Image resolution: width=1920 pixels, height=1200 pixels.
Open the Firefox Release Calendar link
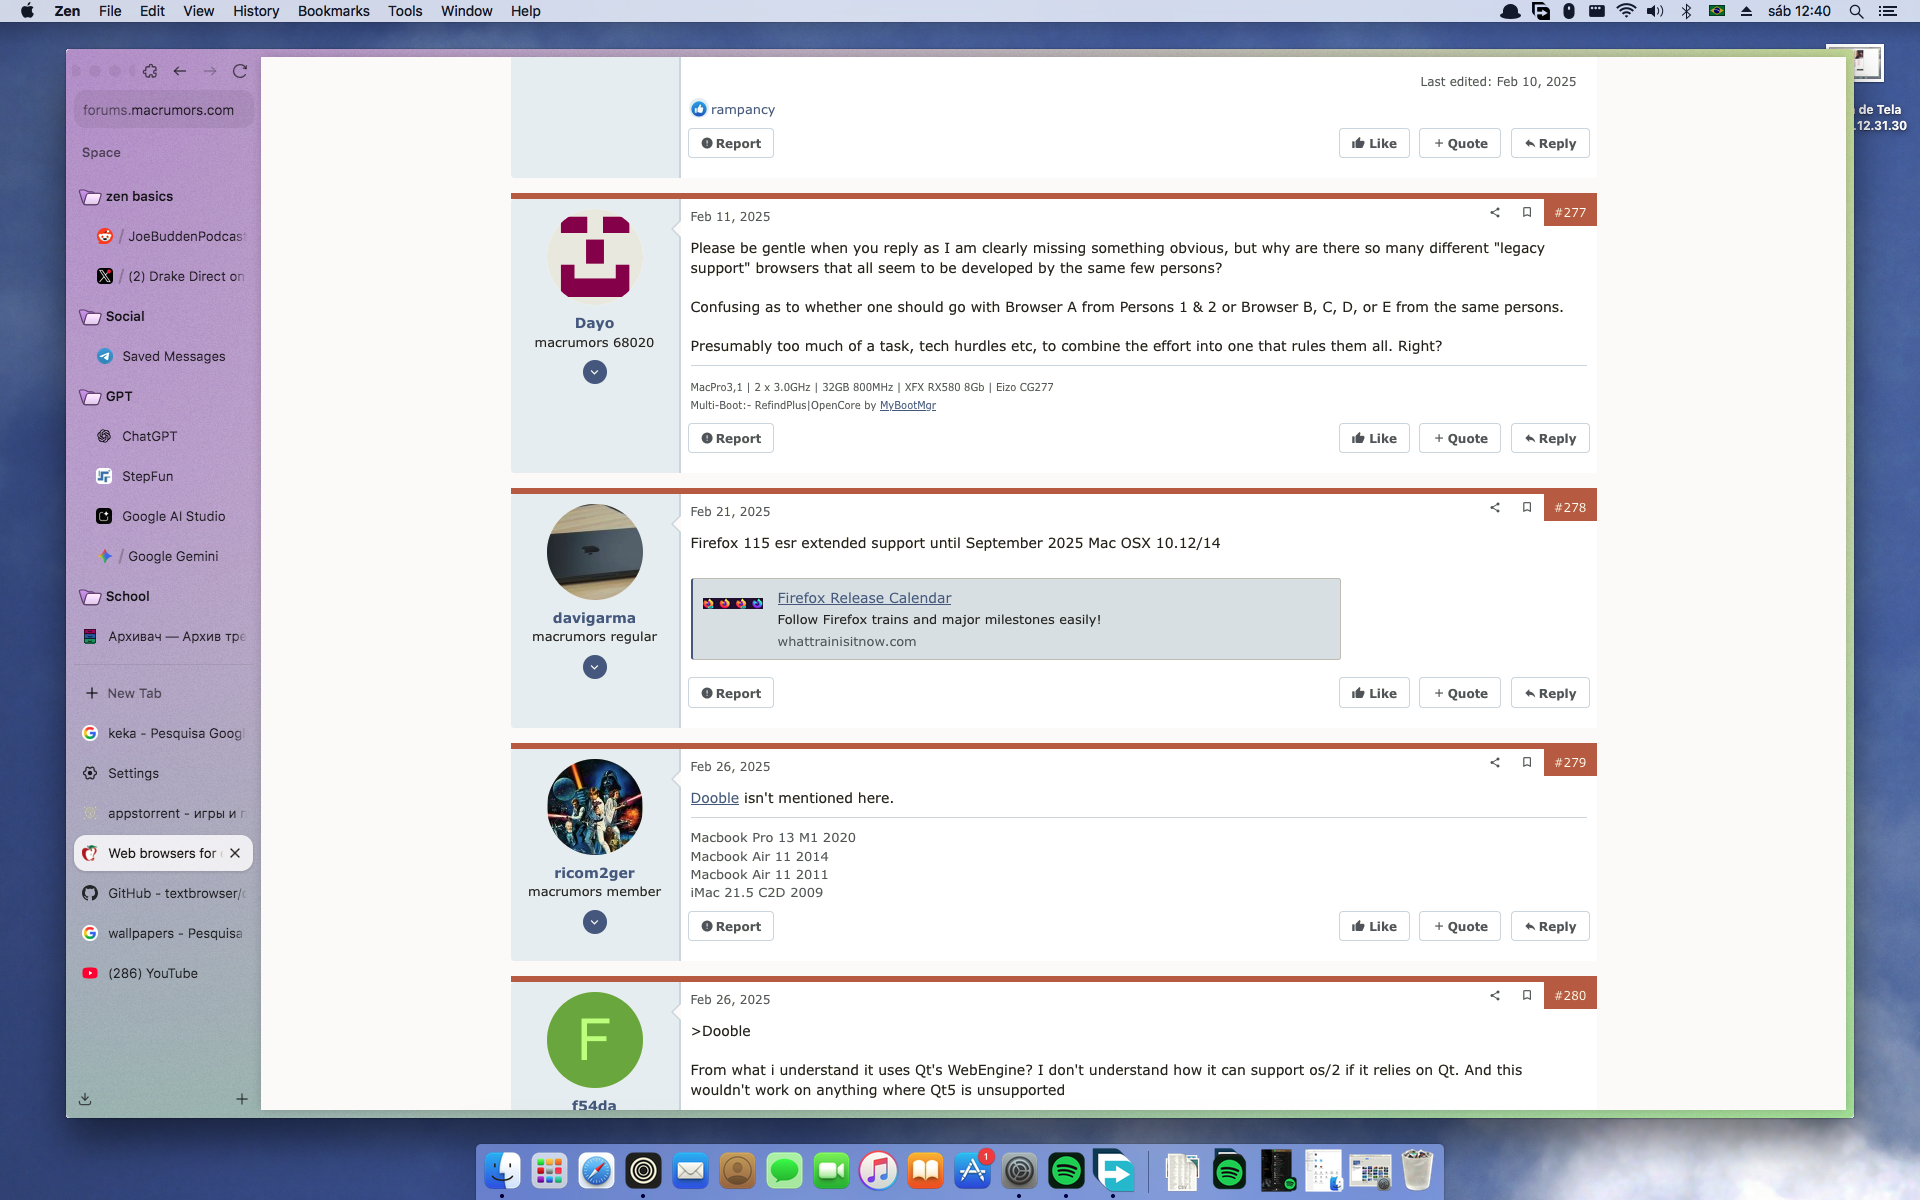pos(864,598)
